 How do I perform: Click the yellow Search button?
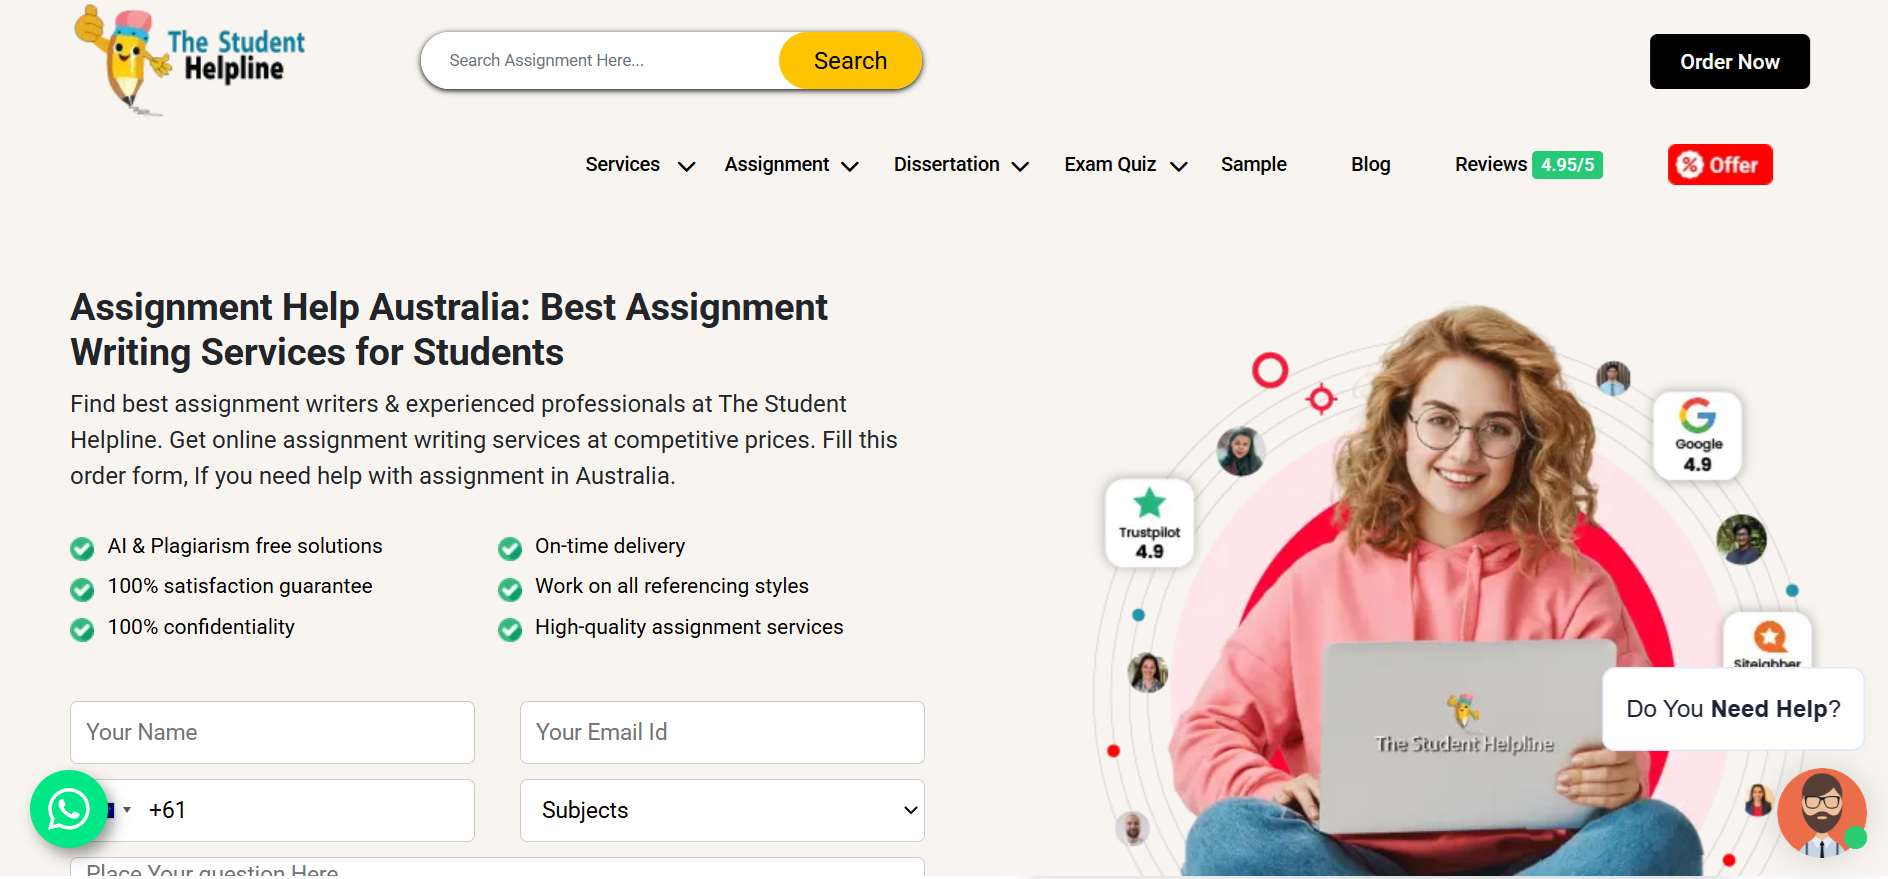pyautogui.click(x=850, y=60)
